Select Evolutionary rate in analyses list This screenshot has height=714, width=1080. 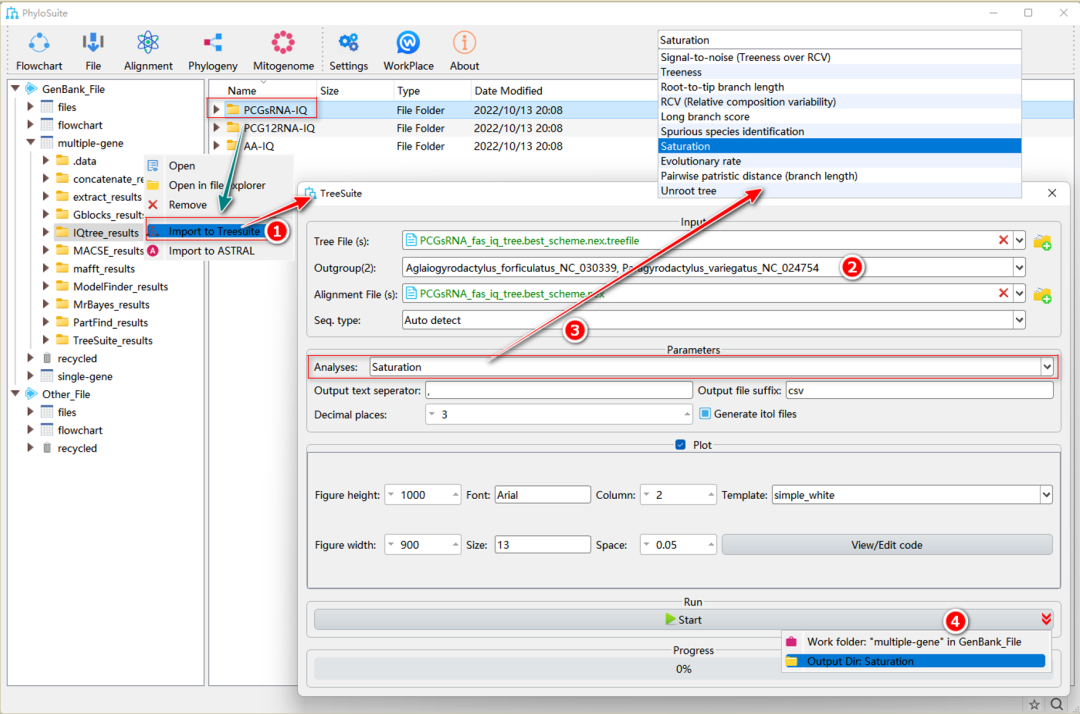click(839, 161)
